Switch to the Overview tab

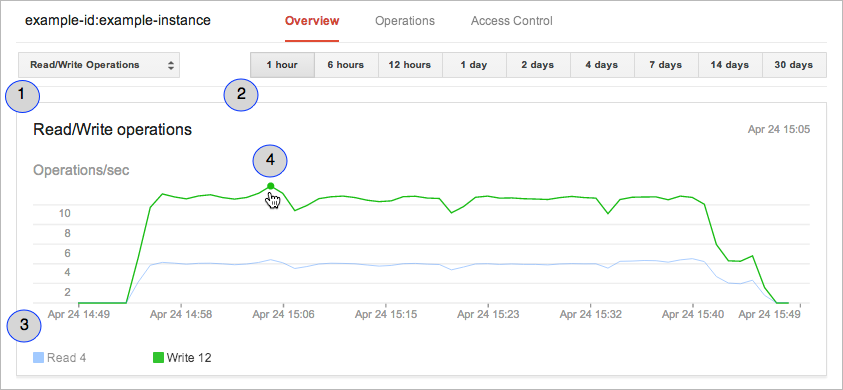tap(312, 21)
